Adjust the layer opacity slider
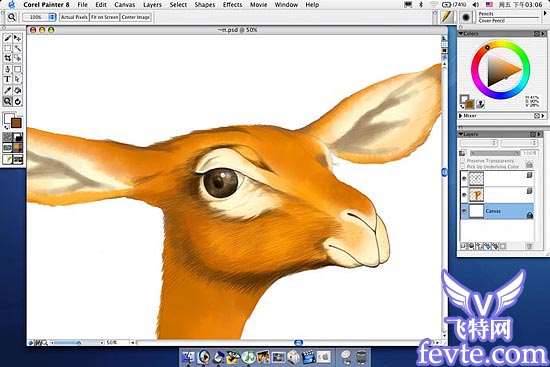550x367 pixels. [x=495, y=153]
